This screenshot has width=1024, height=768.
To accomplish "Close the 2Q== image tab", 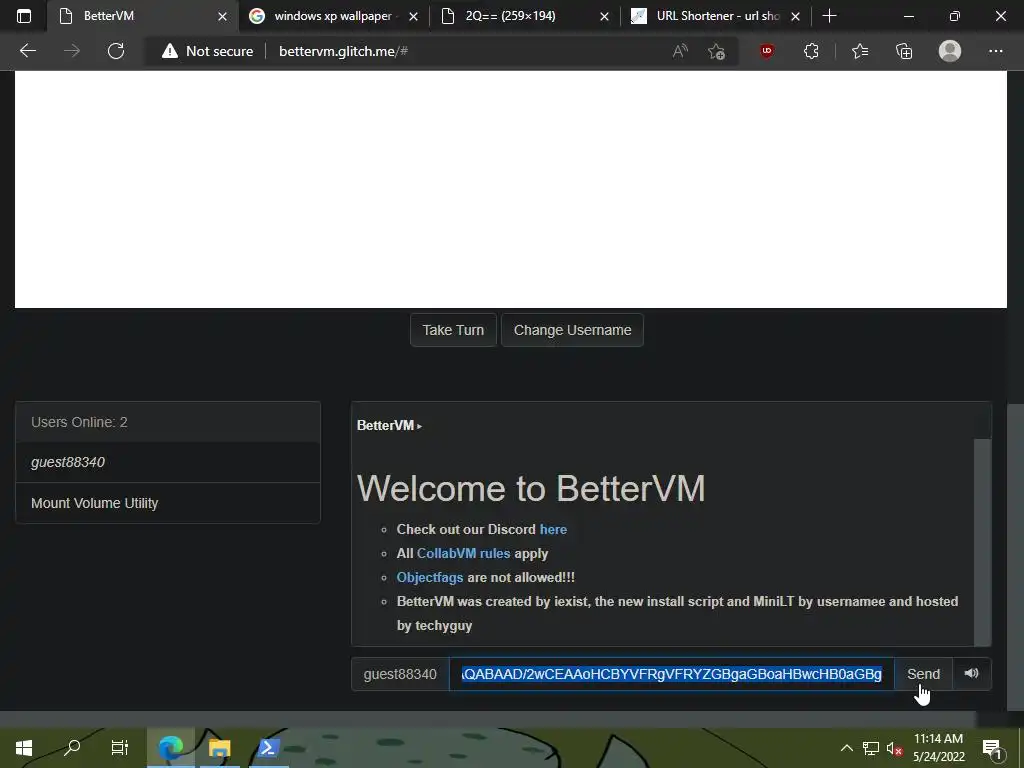I will tap(605, 16).
